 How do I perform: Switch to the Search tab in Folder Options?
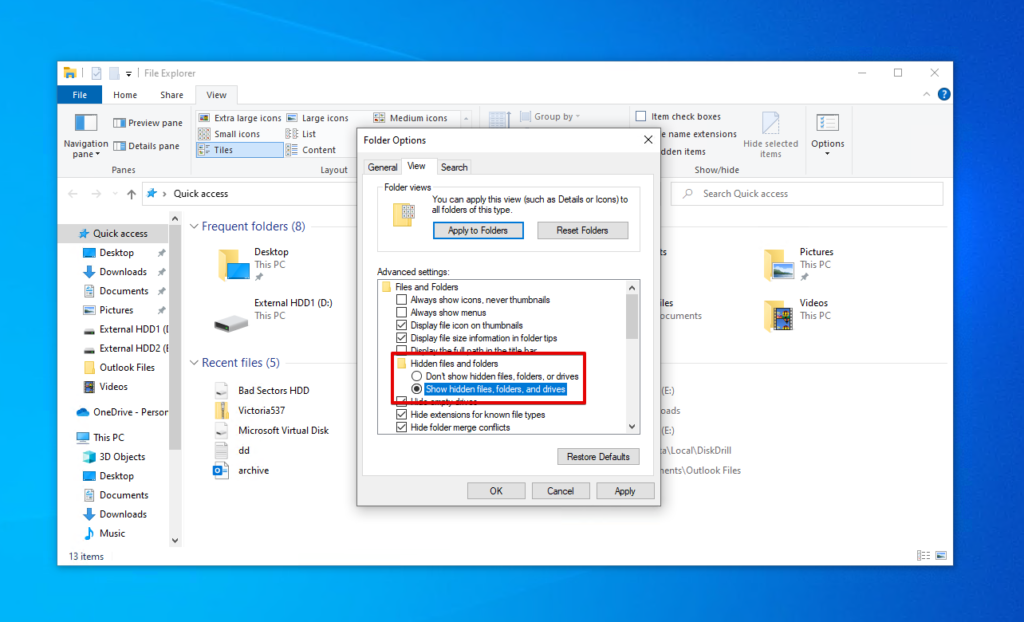pyautogui.click(x=454, y=166)
